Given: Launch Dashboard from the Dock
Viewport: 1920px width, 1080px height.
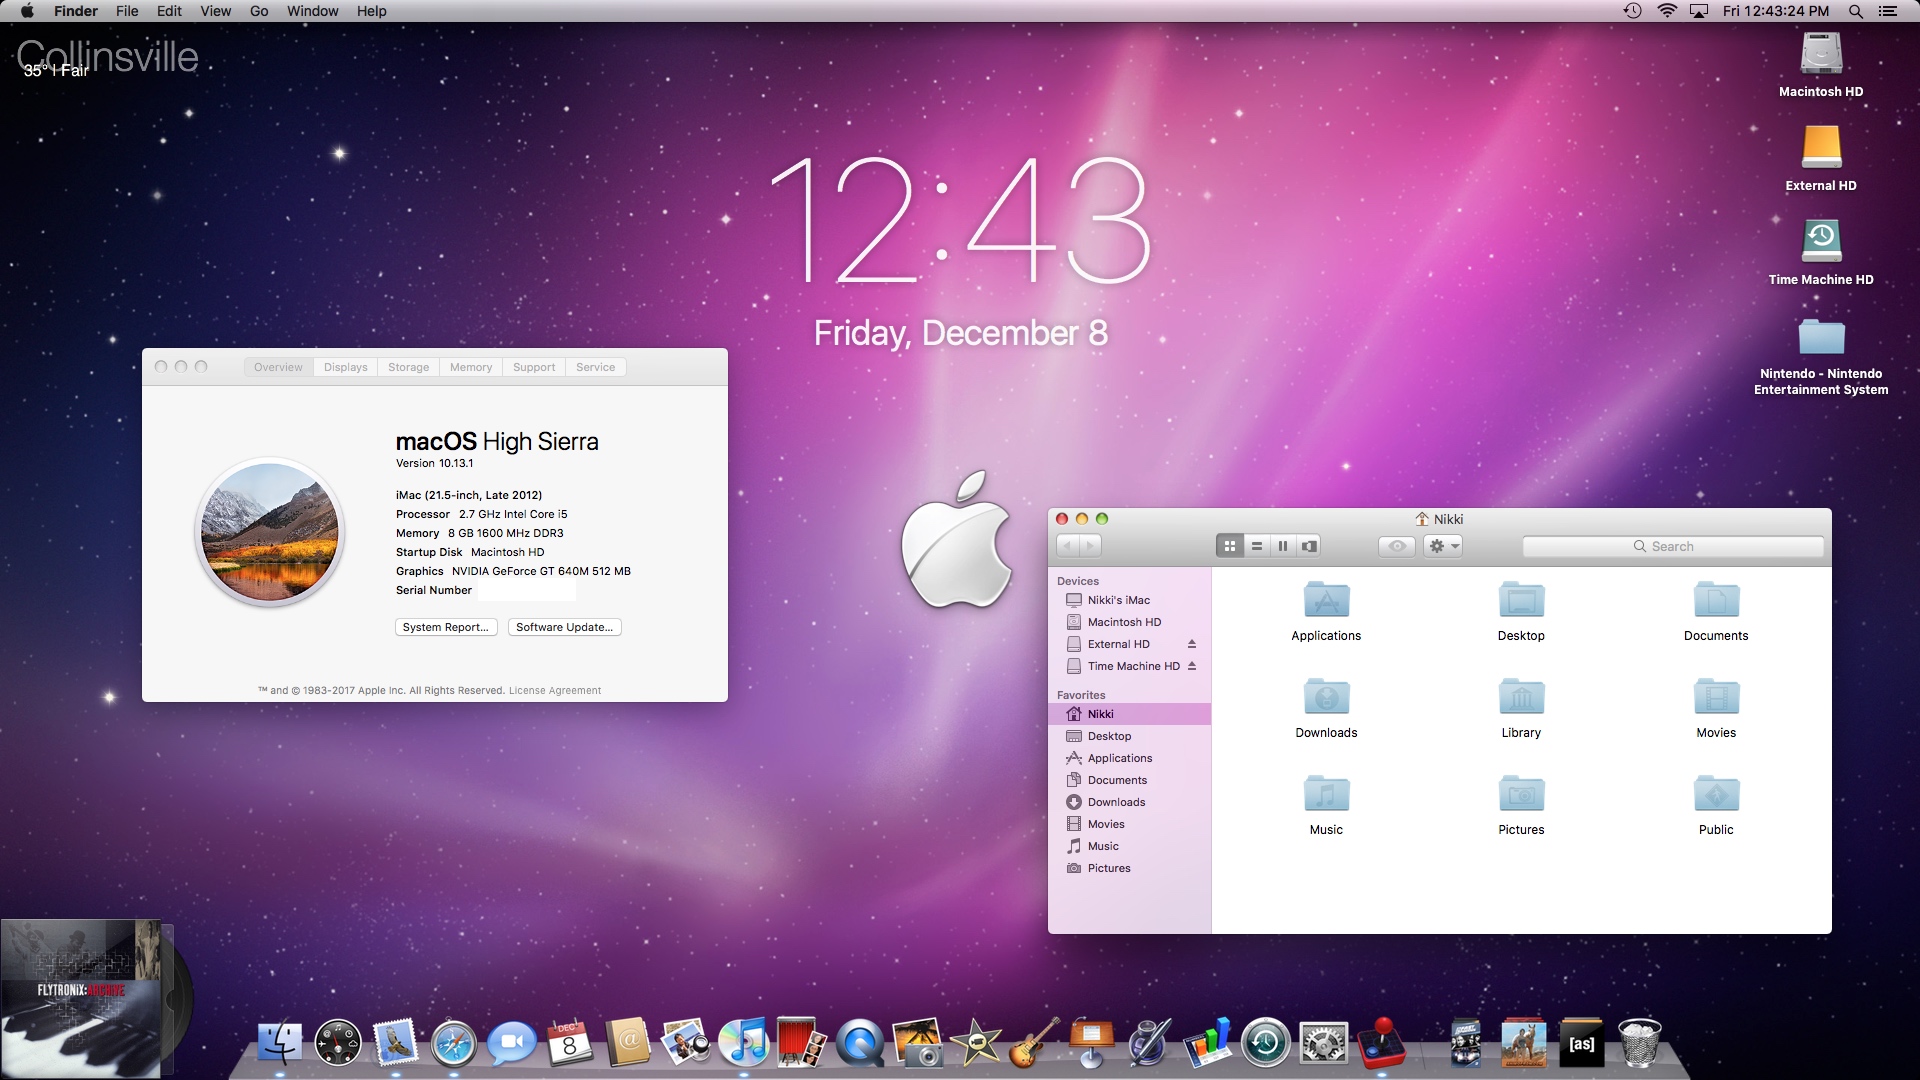Looking at the screenshot, I should tap(338, 1043).
